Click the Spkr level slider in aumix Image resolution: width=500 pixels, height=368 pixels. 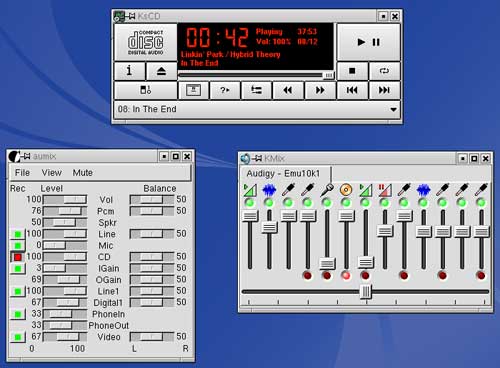point(65,222)
